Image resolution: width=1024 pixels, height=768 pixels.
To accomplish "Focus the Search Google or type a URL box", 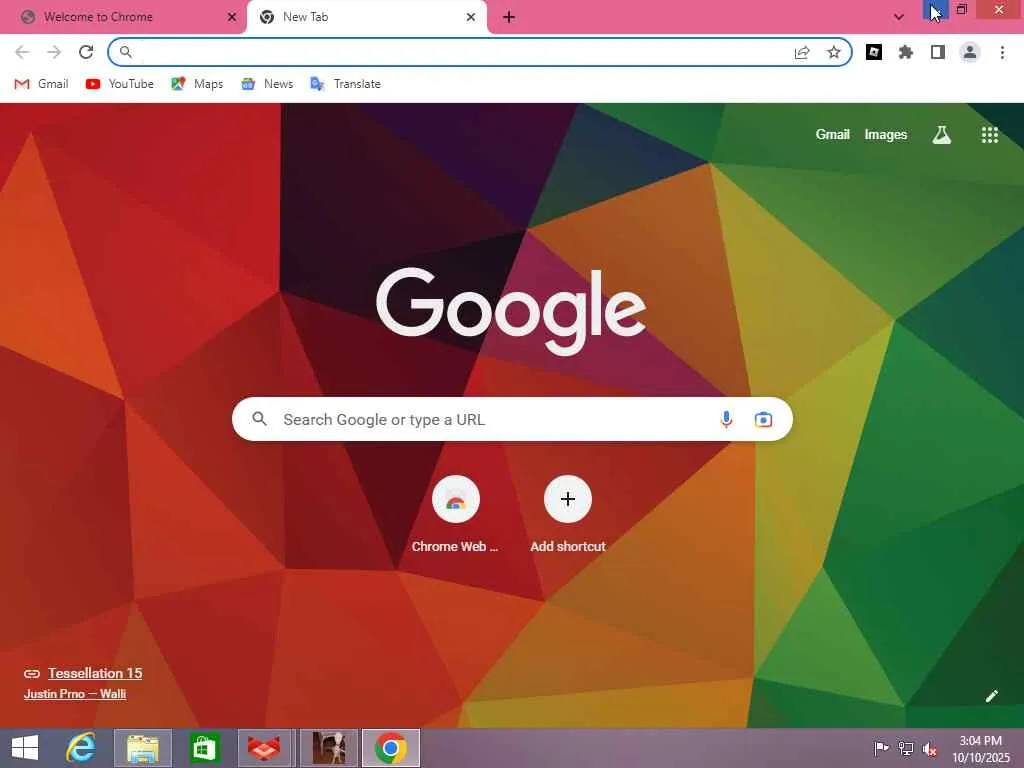I will [512, 419].
